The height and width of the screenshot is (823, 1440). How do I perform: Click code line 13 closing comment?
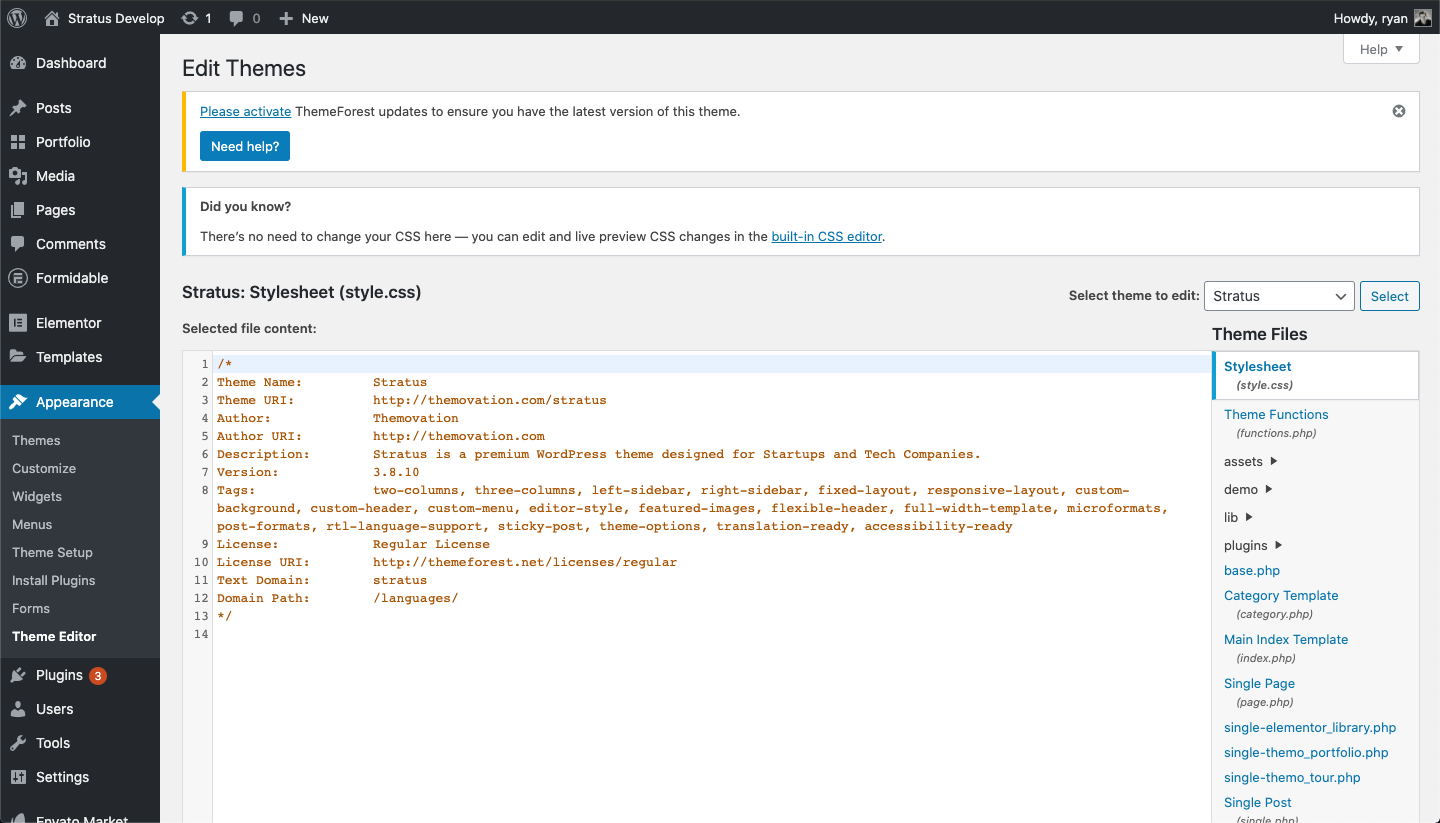224,616
